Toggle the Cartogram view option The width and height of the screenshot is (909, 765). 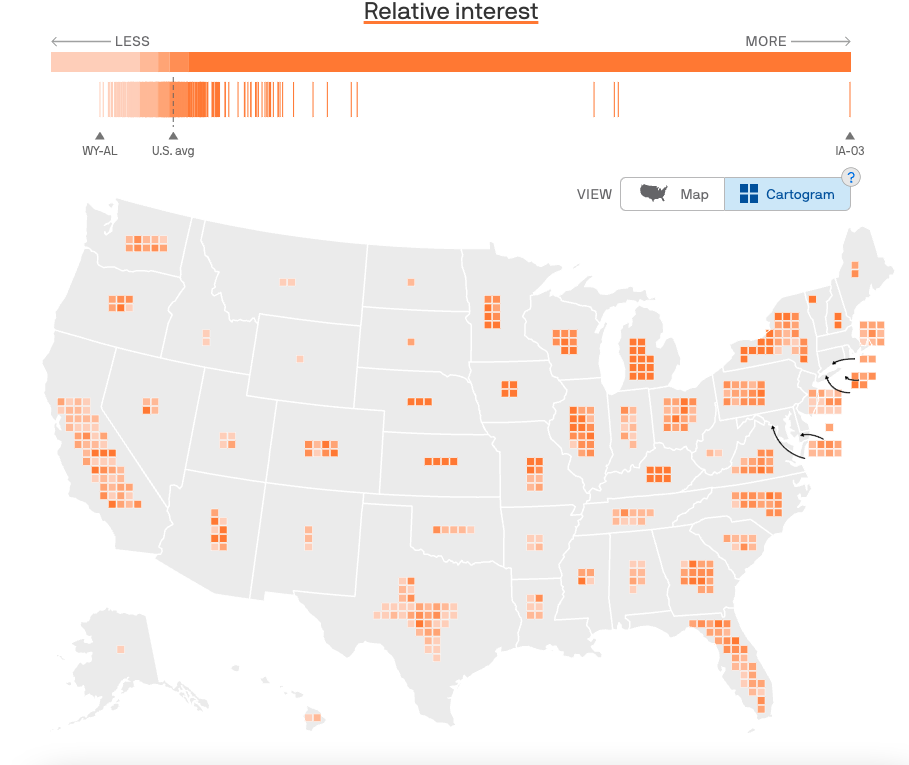pos(787,194)
